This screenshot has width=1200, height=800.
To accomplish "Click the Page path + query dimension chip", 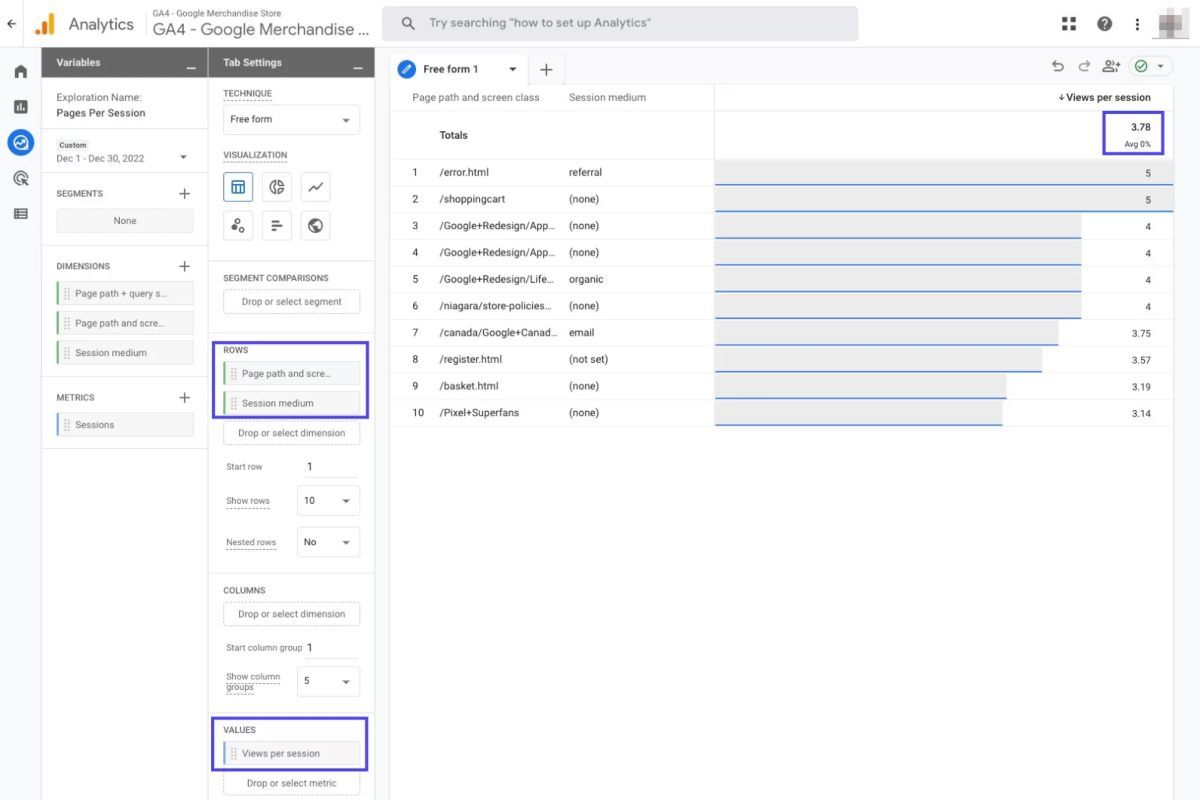I will point(125,294).
